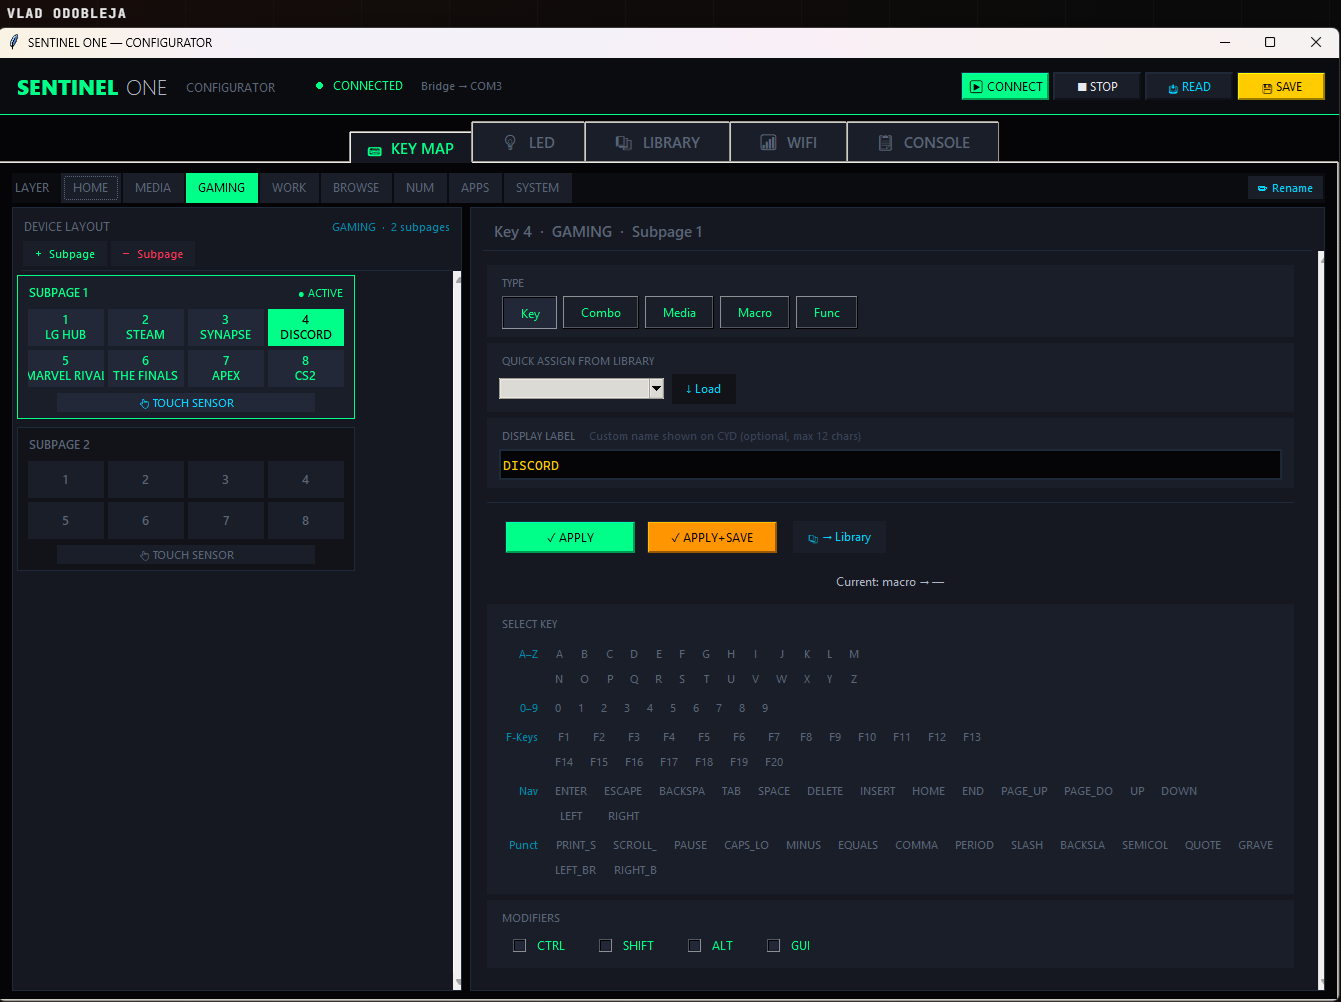1341x1002 pixels.
Task: Tick the ALT modifier checkbox
Action: (694, 945)
